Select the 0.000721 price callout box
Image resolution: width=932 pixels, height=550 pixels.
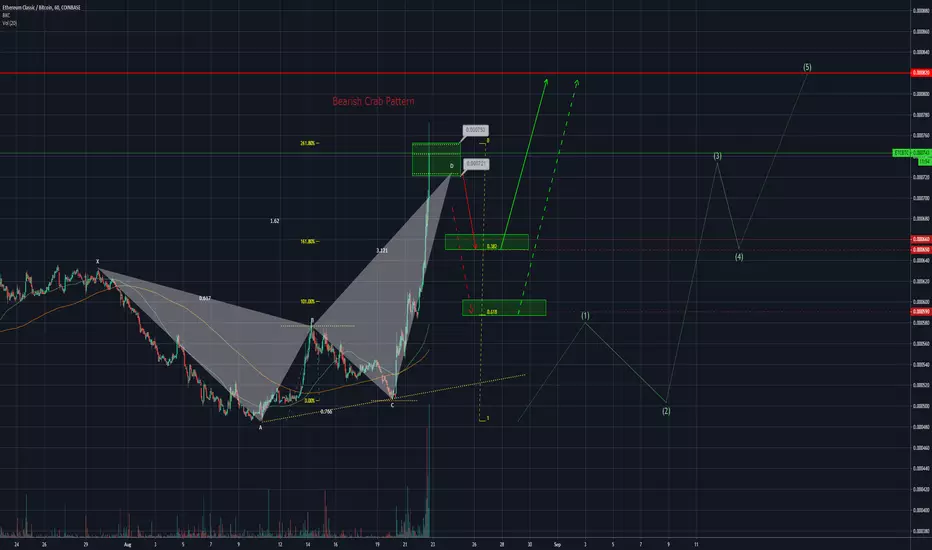click(477, 164)
